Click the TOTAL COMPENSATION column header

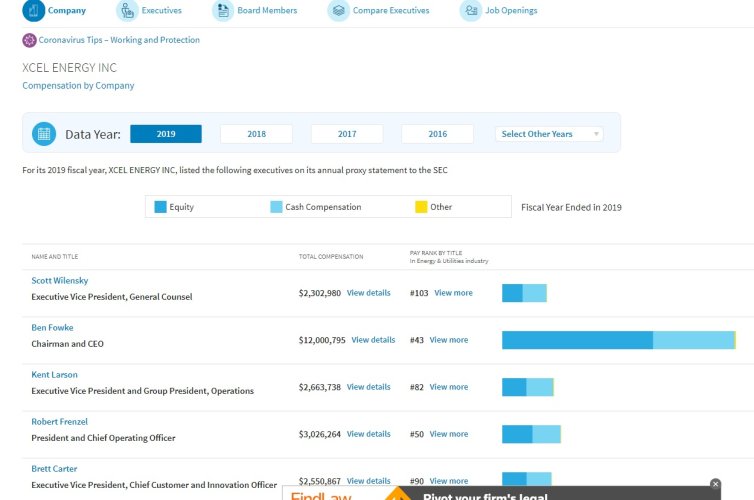pos(331,257)
